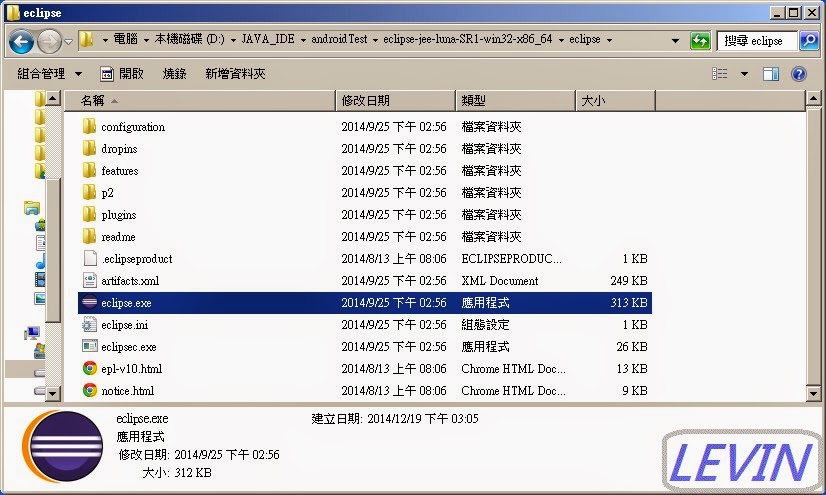Select the p2 folder icon
Viewport: 826px width, 495px height.
click(x=90, y=193)
